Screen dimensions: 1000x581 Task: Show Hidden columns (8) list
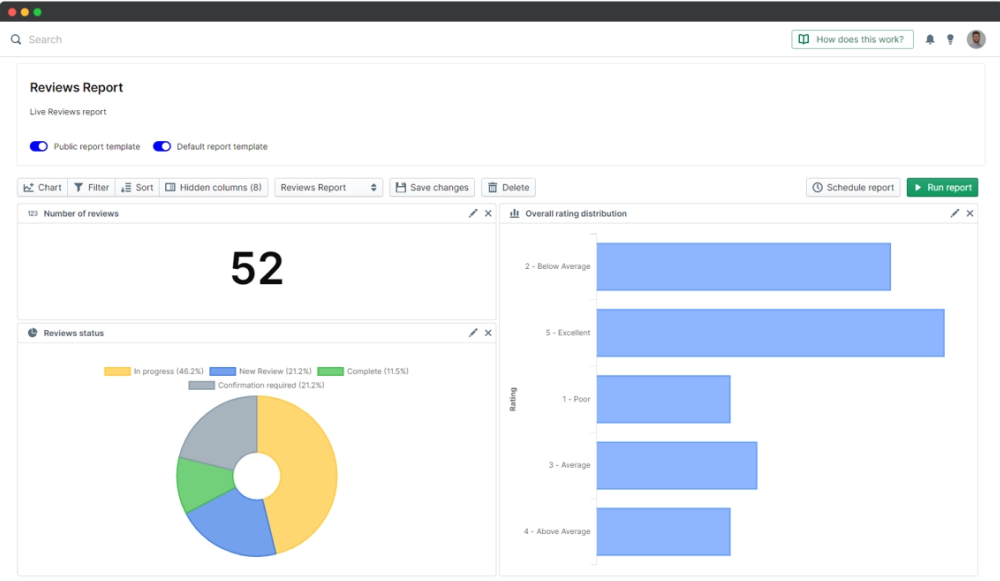pyautogui.click(x=214, y=188)
